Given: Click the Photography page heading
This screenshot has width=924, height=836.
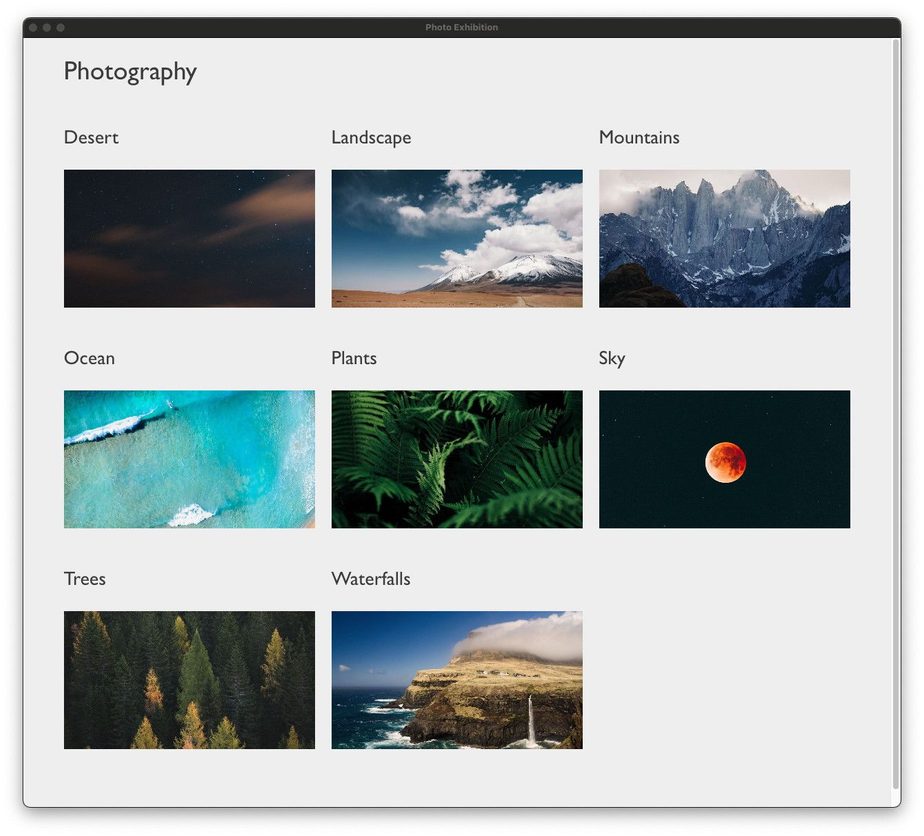Looking at the screenshot, I should [x=130, y=72].
